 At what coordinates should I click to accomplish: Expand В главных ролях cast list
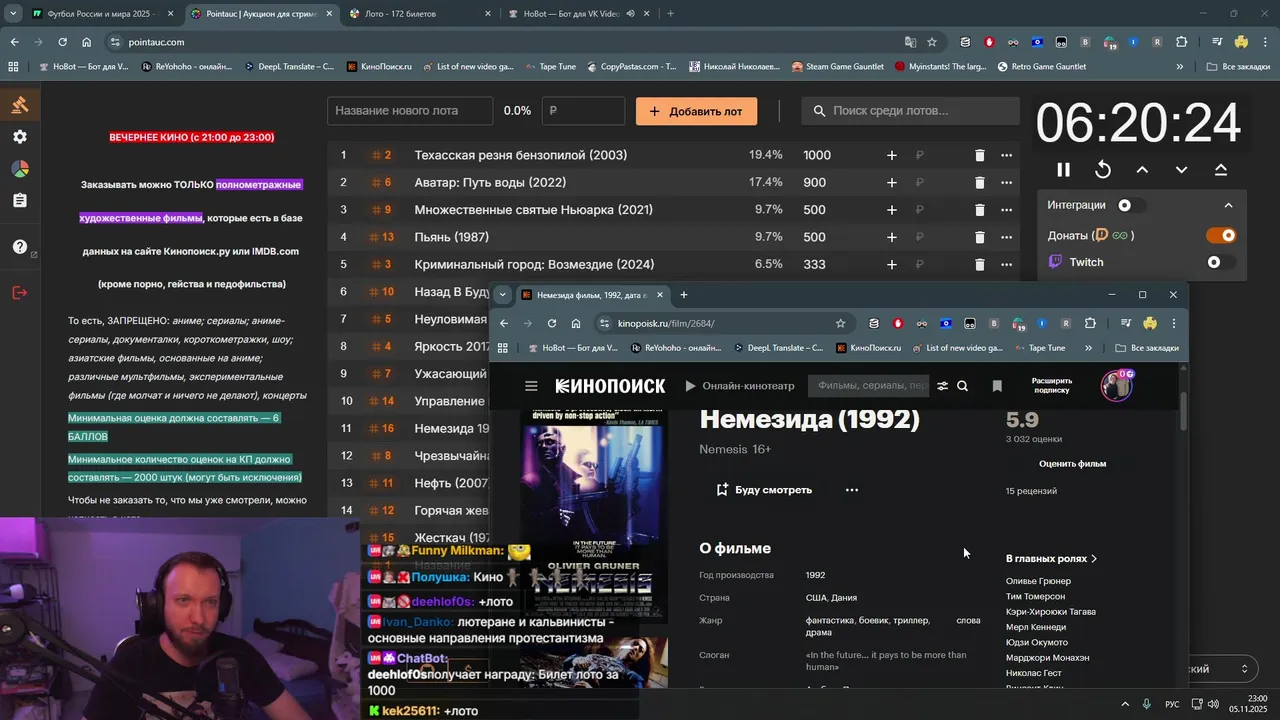(1051, 559)
